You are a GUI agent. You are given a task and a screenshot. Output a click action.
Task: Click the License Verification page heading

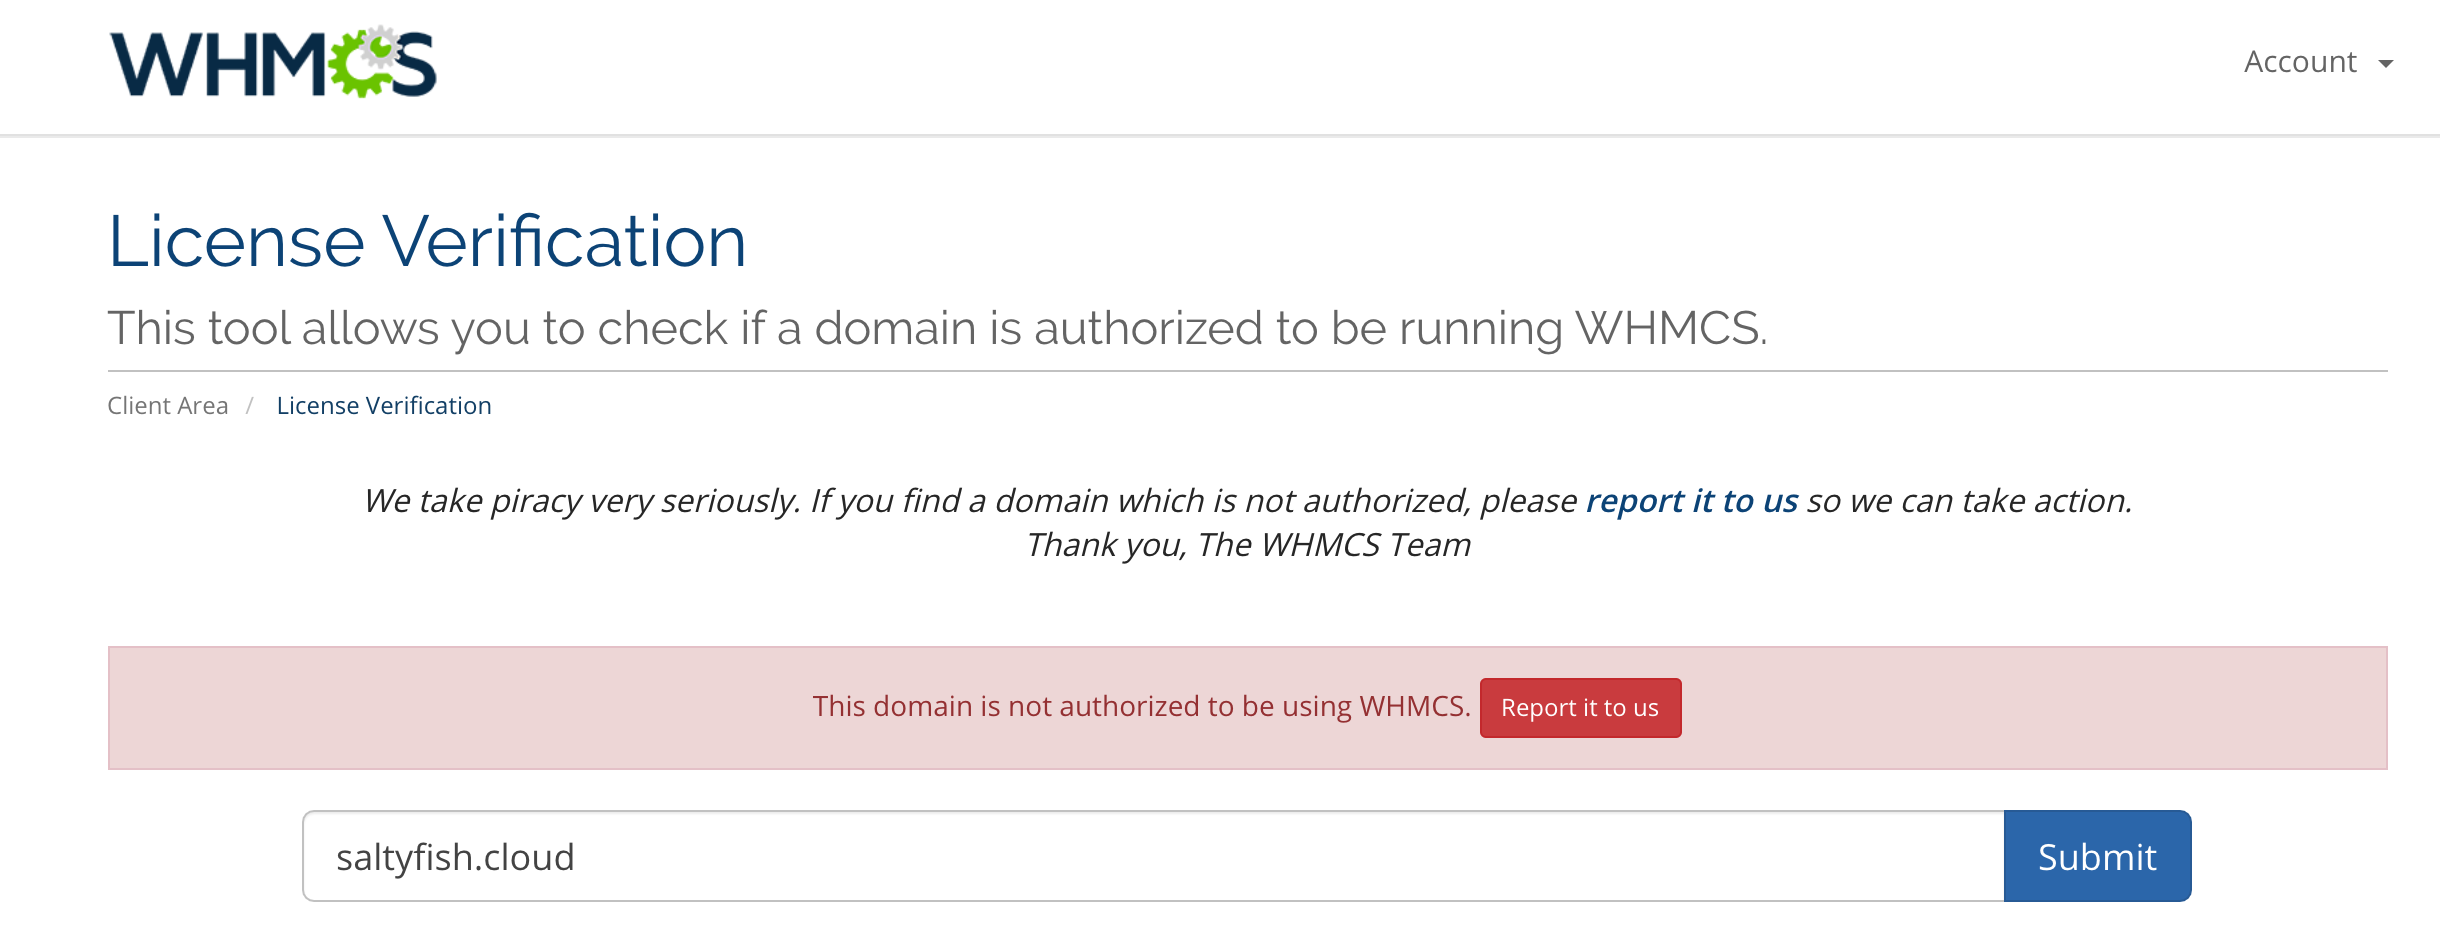427,242
